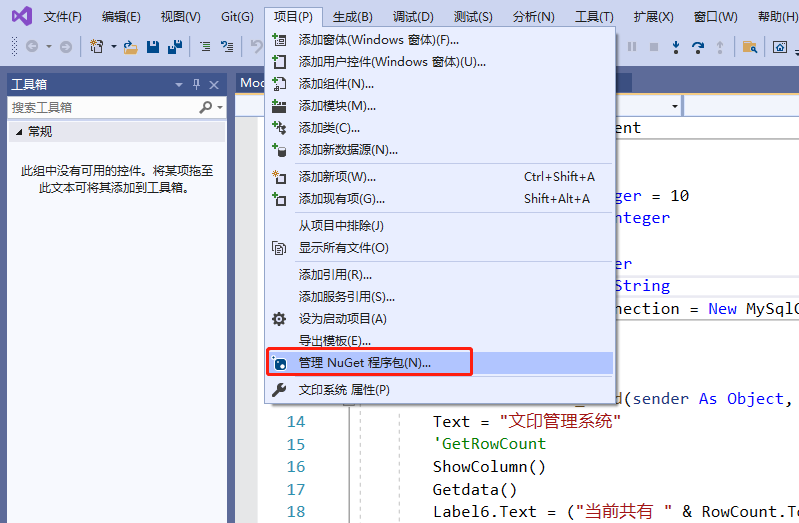Close the 工具箱 toolbox panel
This screenshot has width=799, height=523.
[x=214, y=85]
